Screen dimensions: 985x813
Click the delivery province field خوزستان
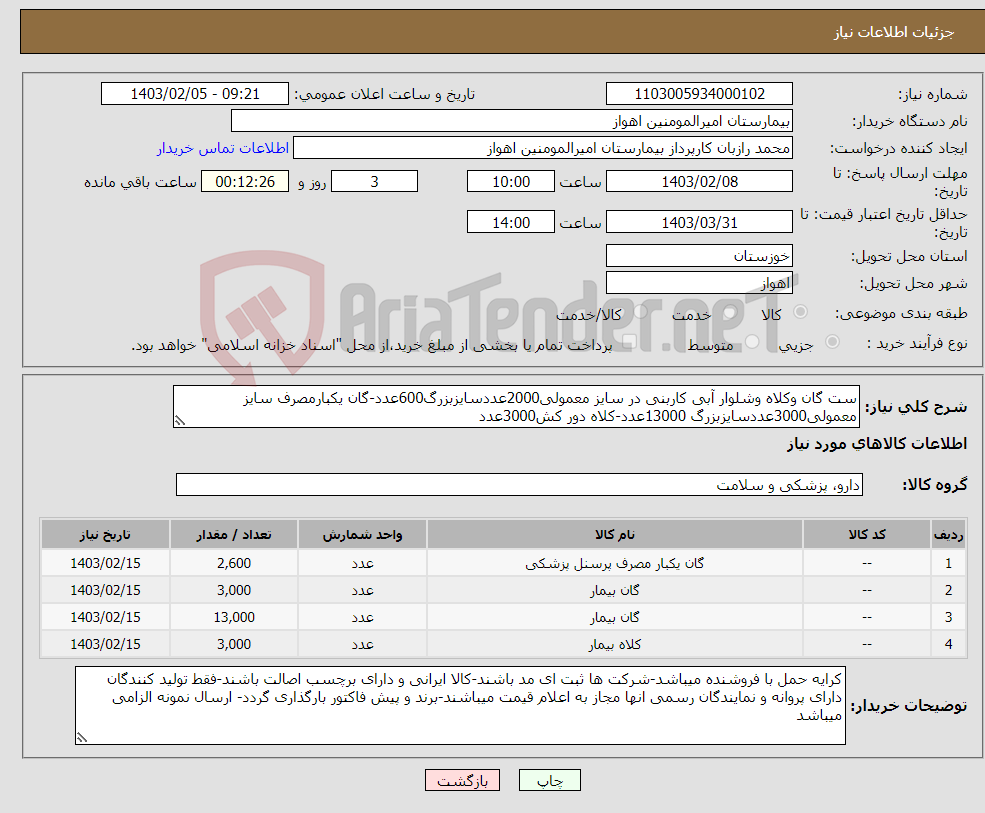[699, 256]
